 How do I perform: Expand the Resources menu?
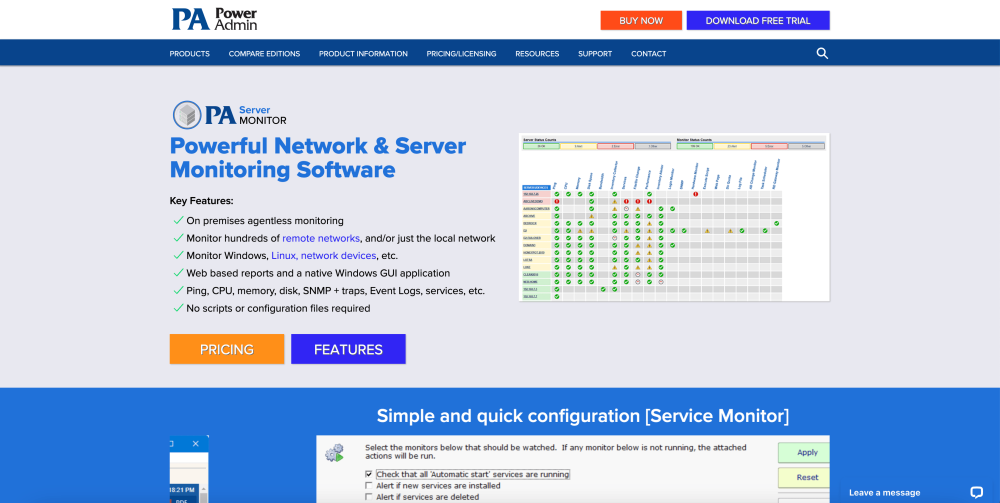pos(537,54)
